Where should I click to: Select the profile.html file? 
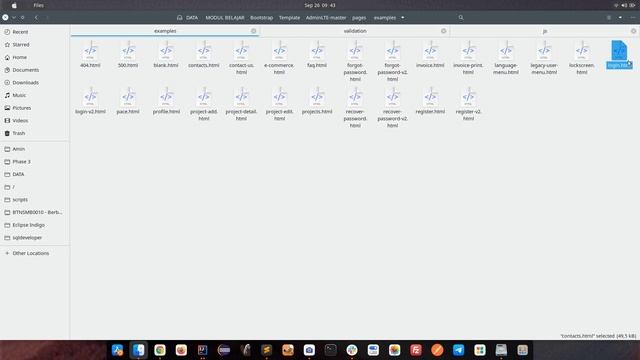[166, 101]
